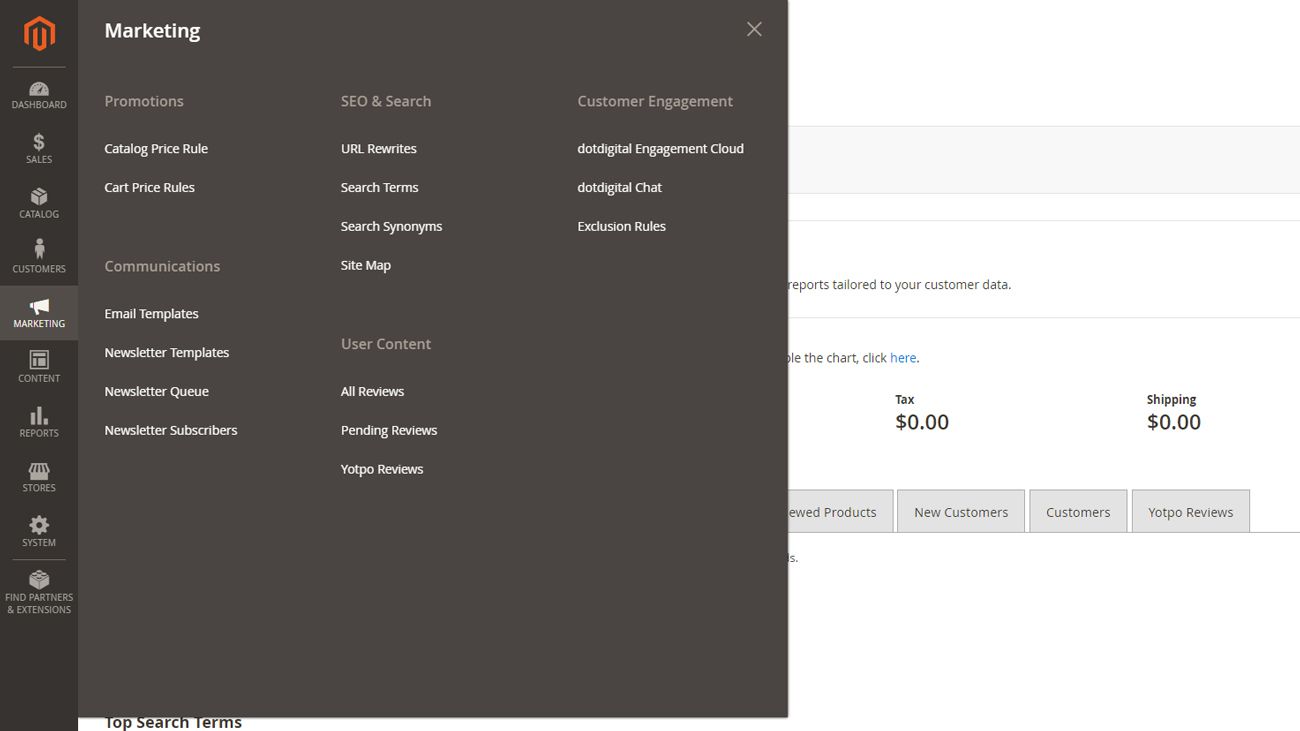This screenshot has height=731, width=1300.
Task: Click the Magento logo
Action: point(39,33)
